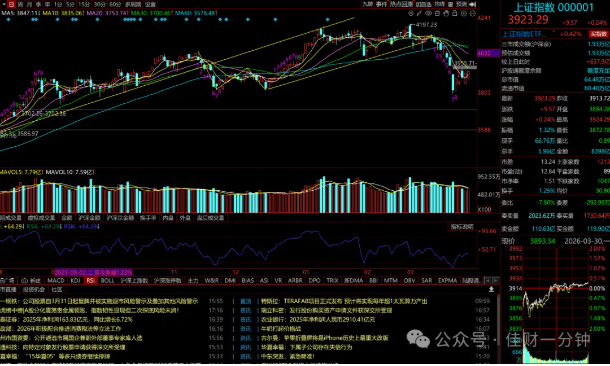Select the RSI indicator tab
The height and width of the screenshot is (366, 610).
(x=90, y=280)
